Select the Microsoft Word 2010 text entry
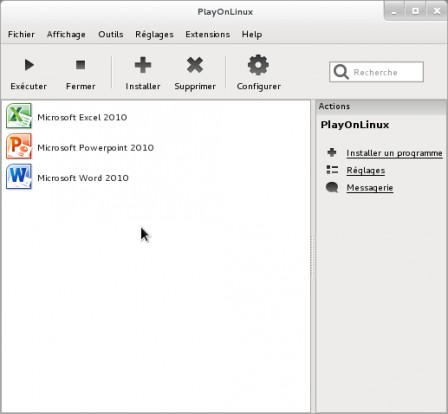This screenshot has width=448, height=414. click(x=83, y=178)
